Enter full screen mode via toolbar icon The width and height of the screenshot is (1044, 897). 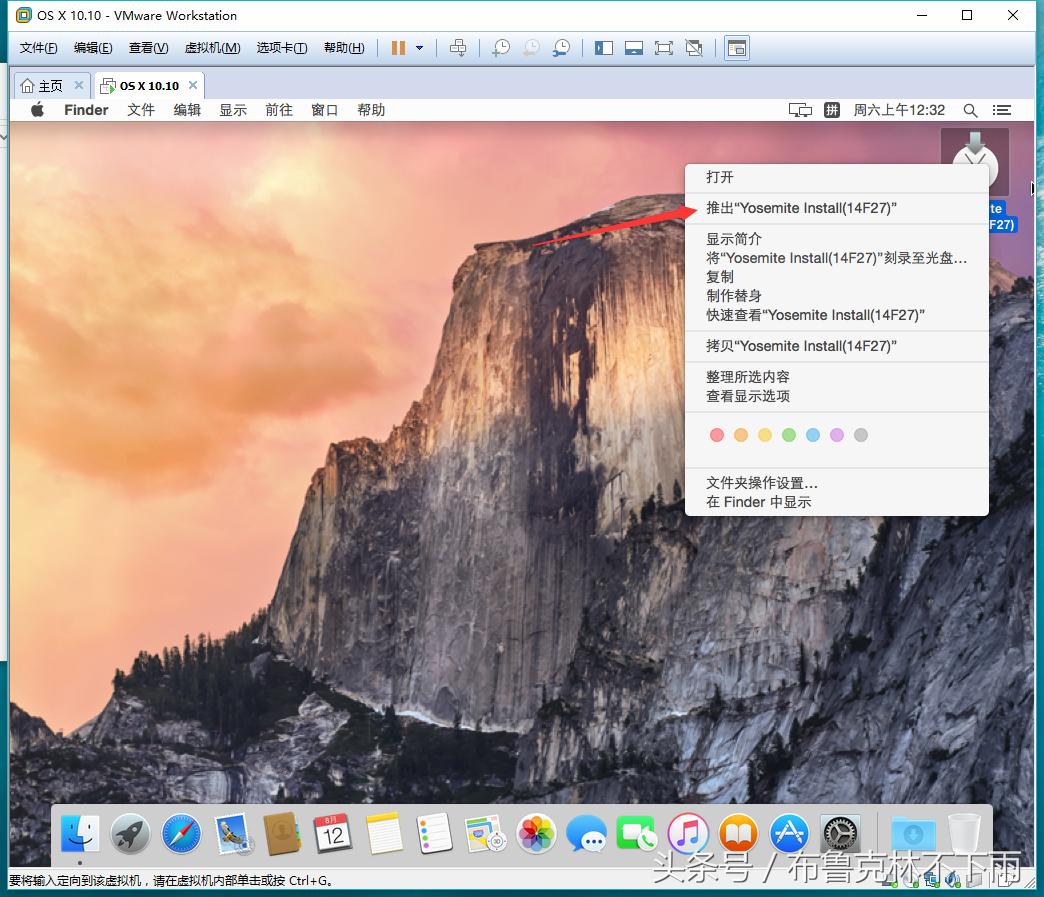point(664,47)
